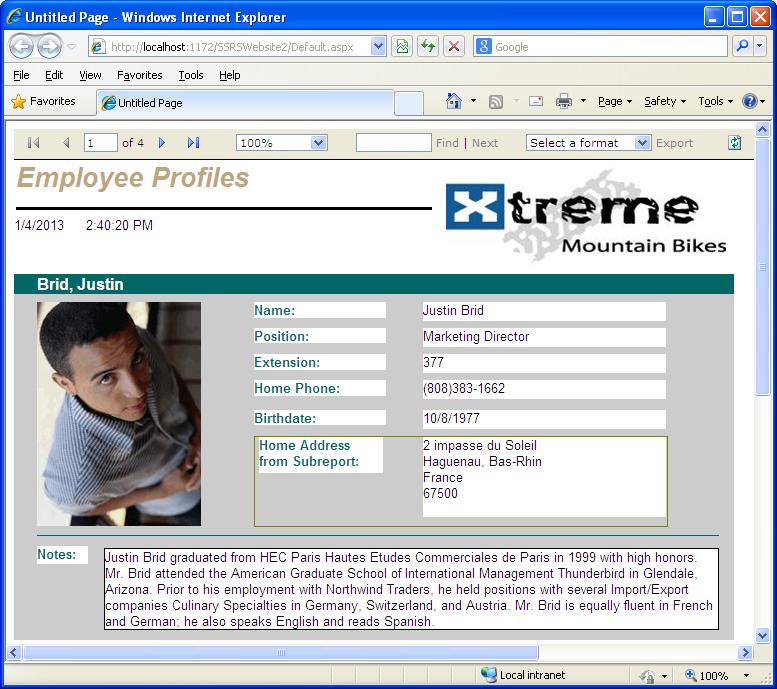Open the 100% report zoom dropdown

point(281,143)
